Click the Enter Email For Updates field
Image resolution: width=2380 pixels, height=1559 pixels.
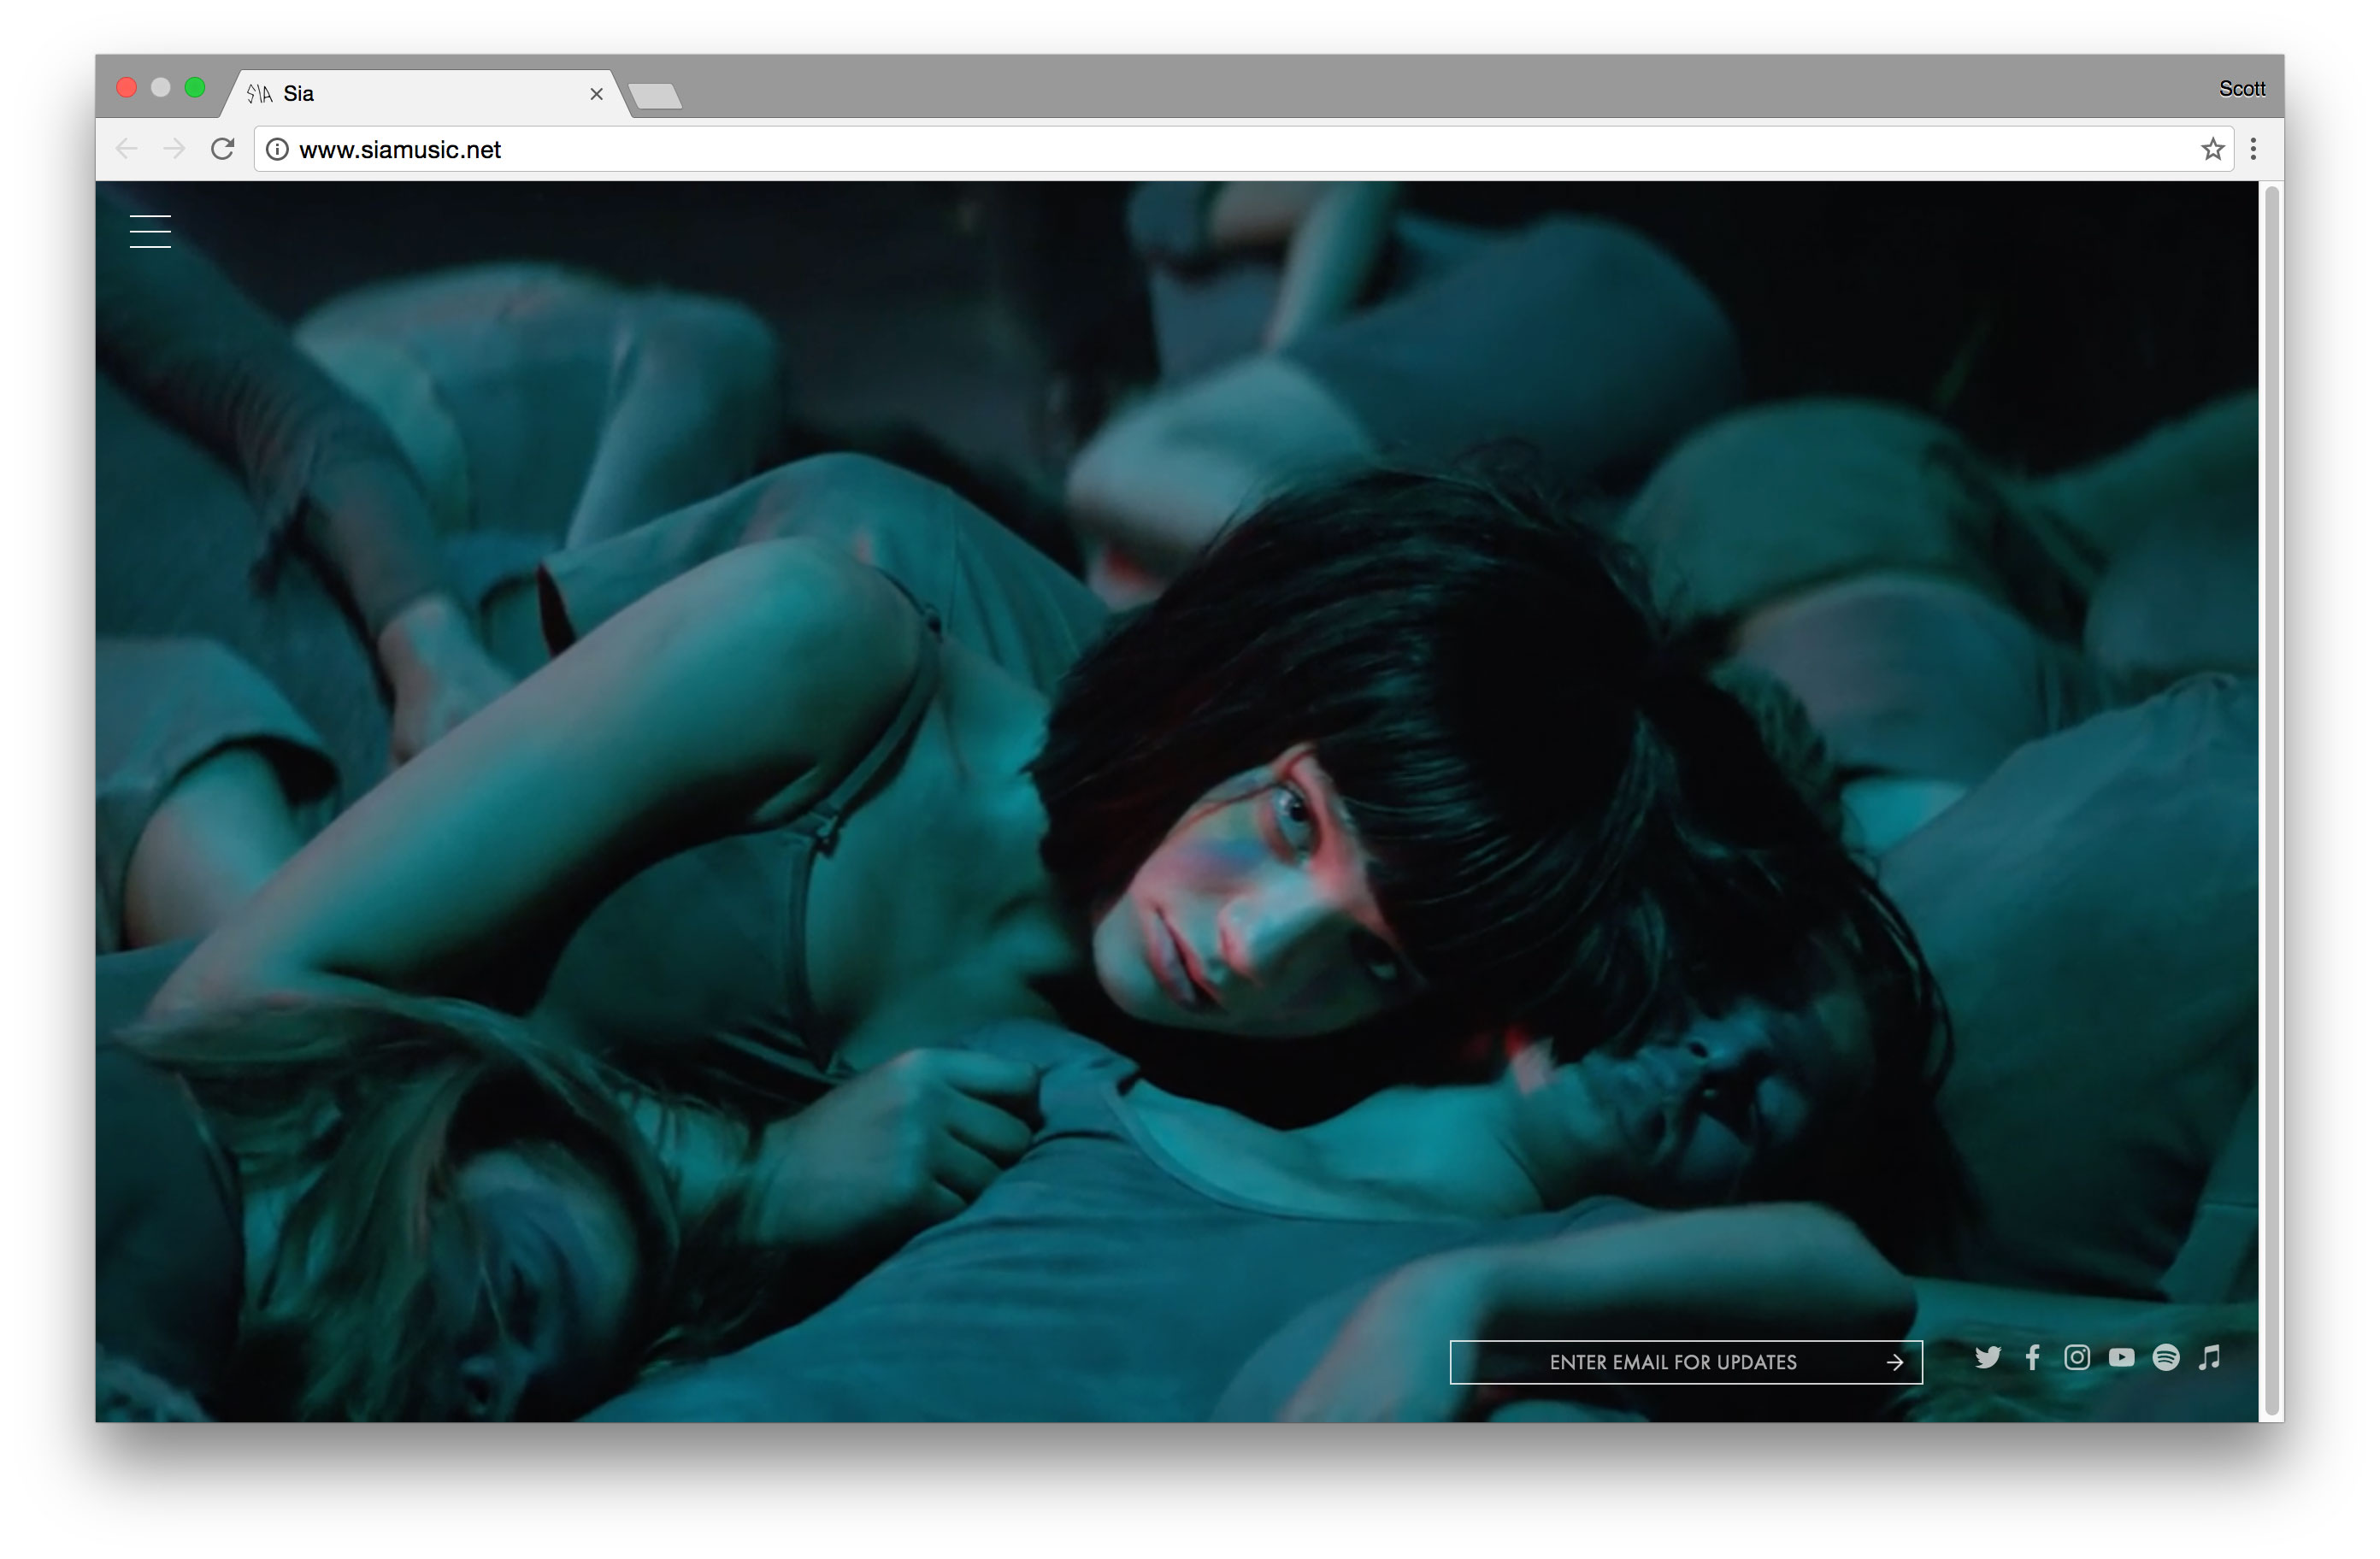(1685, 1362)
